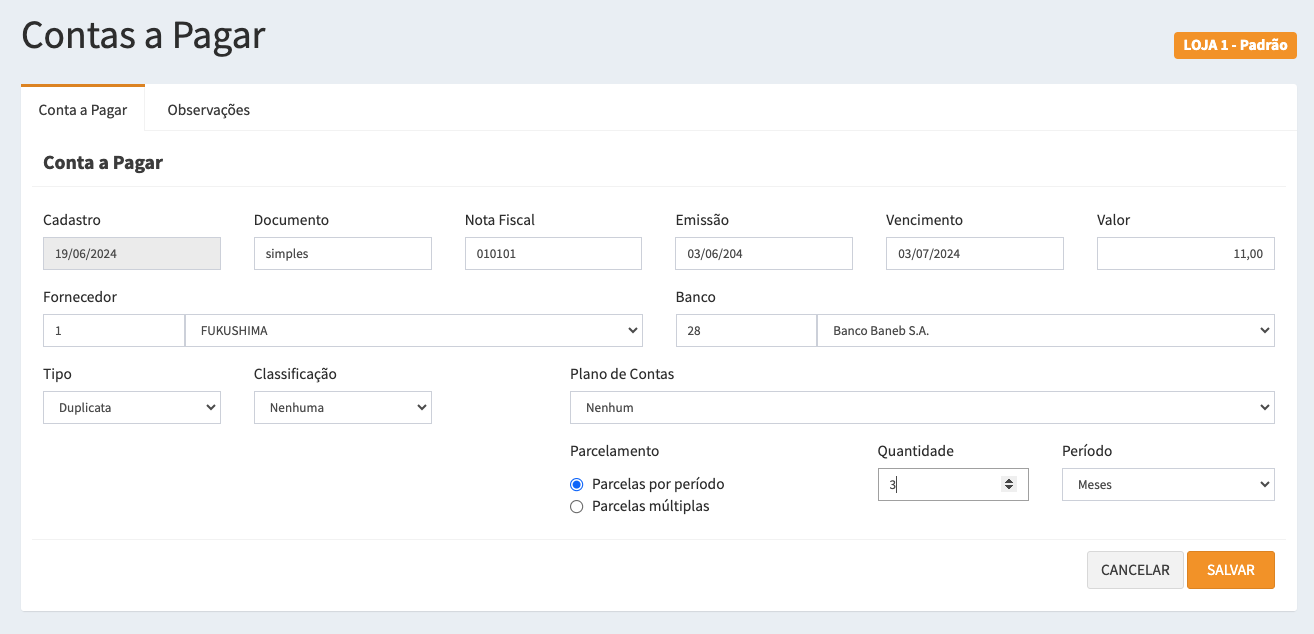Click into the Nota Fiscal field

point(553,254)
